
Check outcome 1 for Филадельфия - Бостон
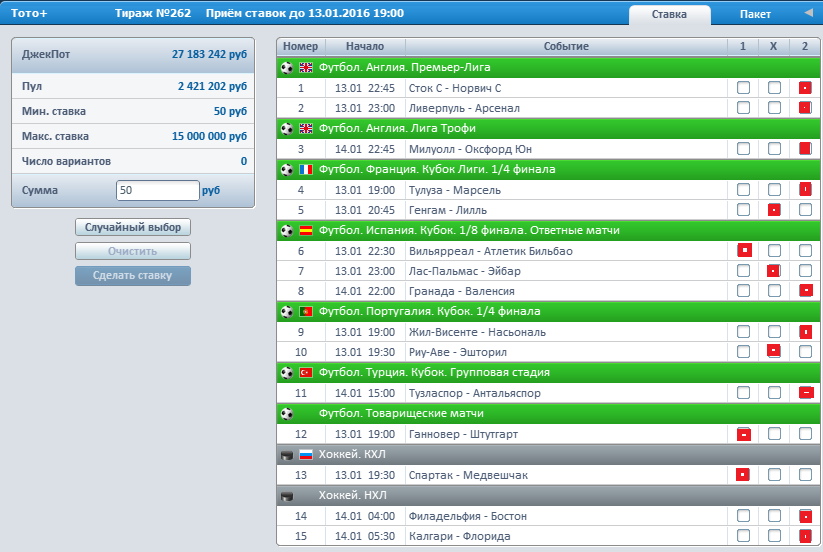(x=743, y=516)
